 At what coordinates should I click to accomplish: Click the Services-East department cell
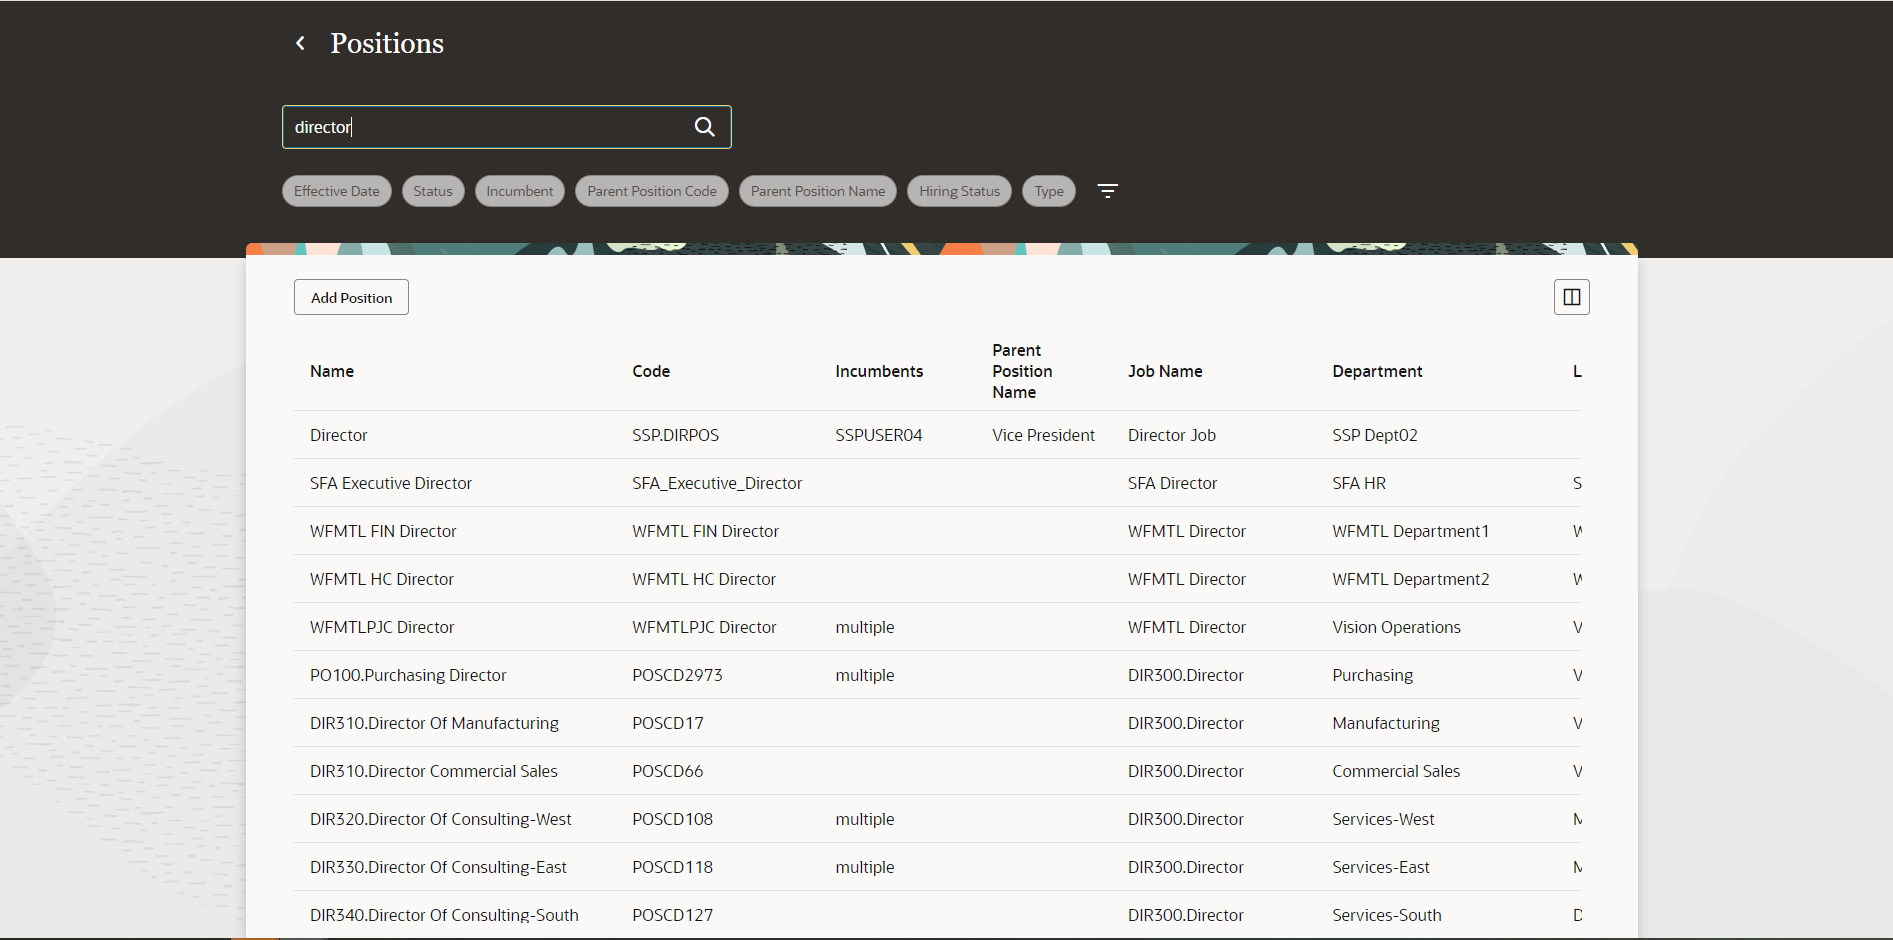[1381, 867]
